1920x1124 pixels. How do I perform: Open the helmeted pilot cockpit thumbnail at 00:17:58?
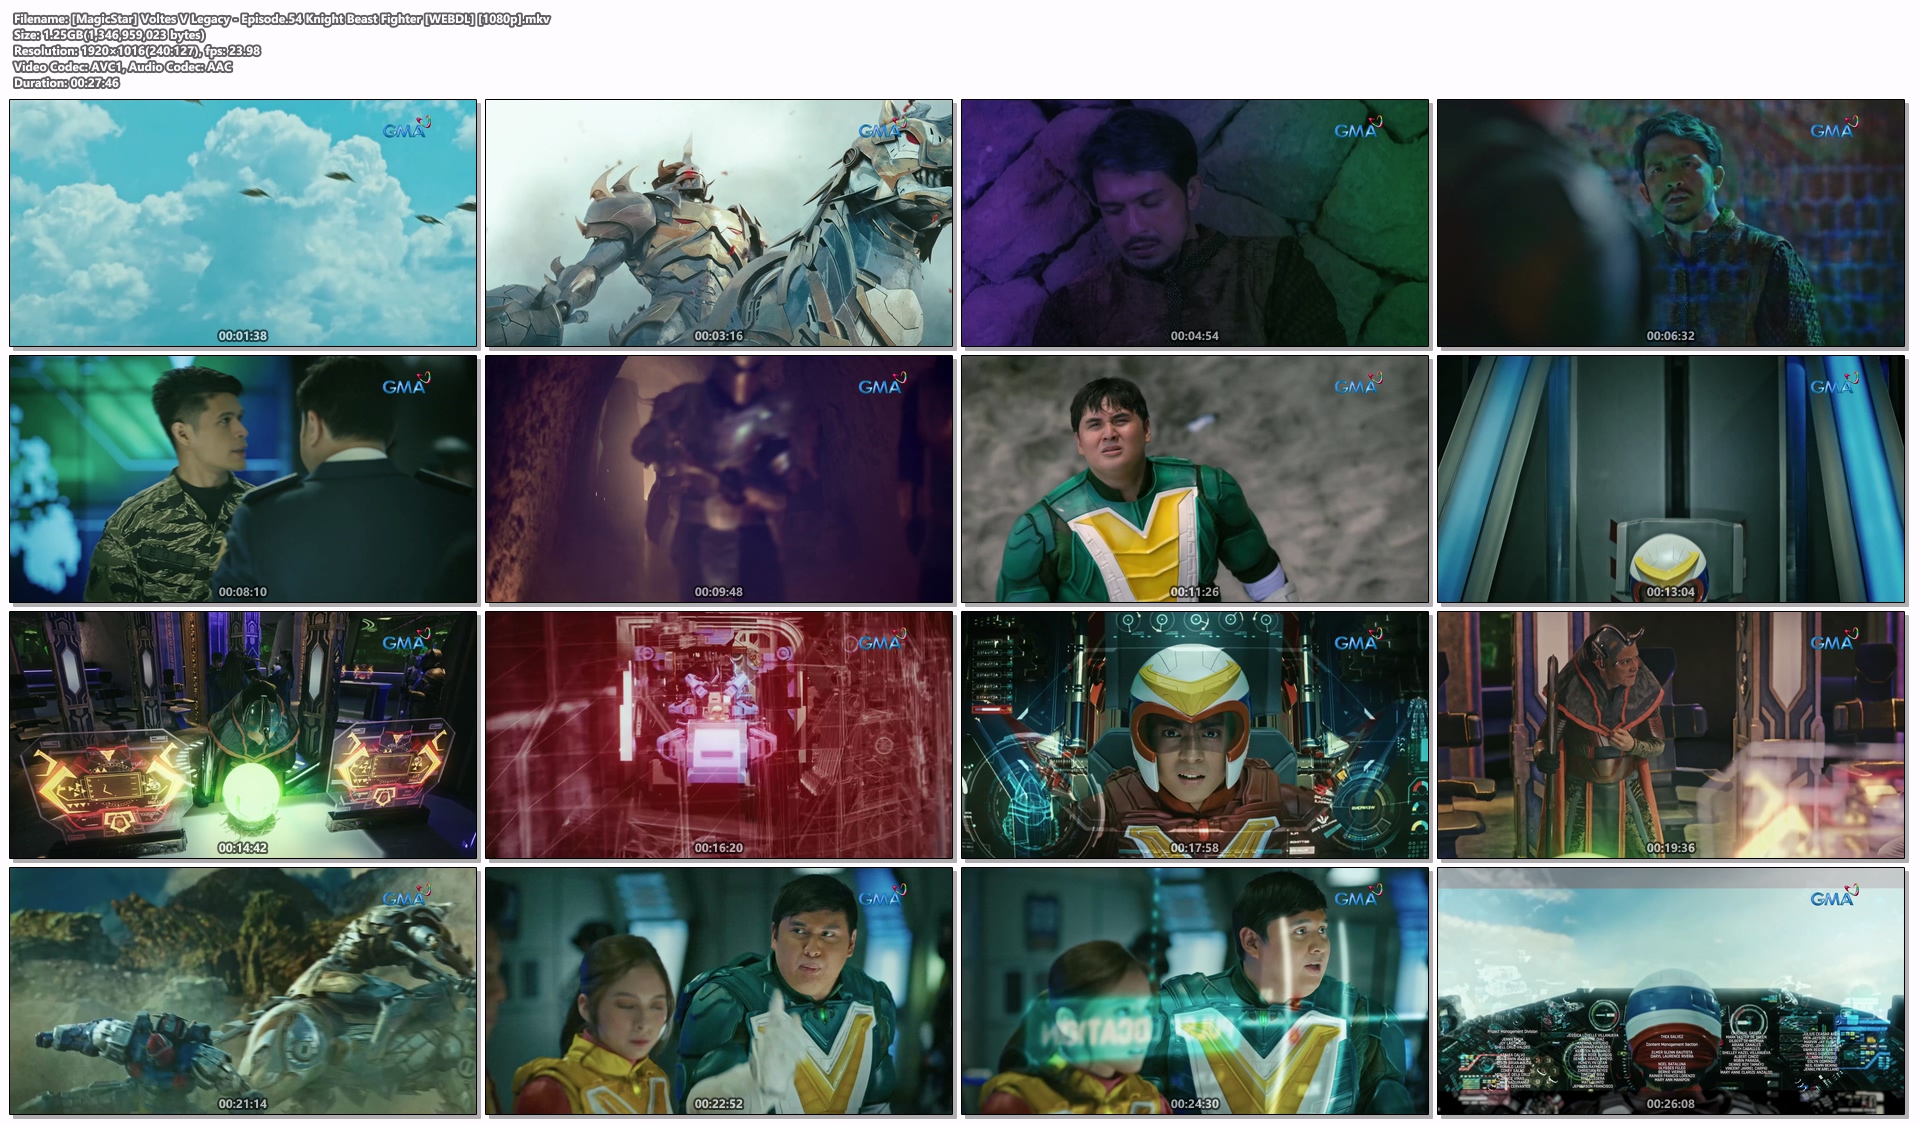click(x=1195, y=734)
